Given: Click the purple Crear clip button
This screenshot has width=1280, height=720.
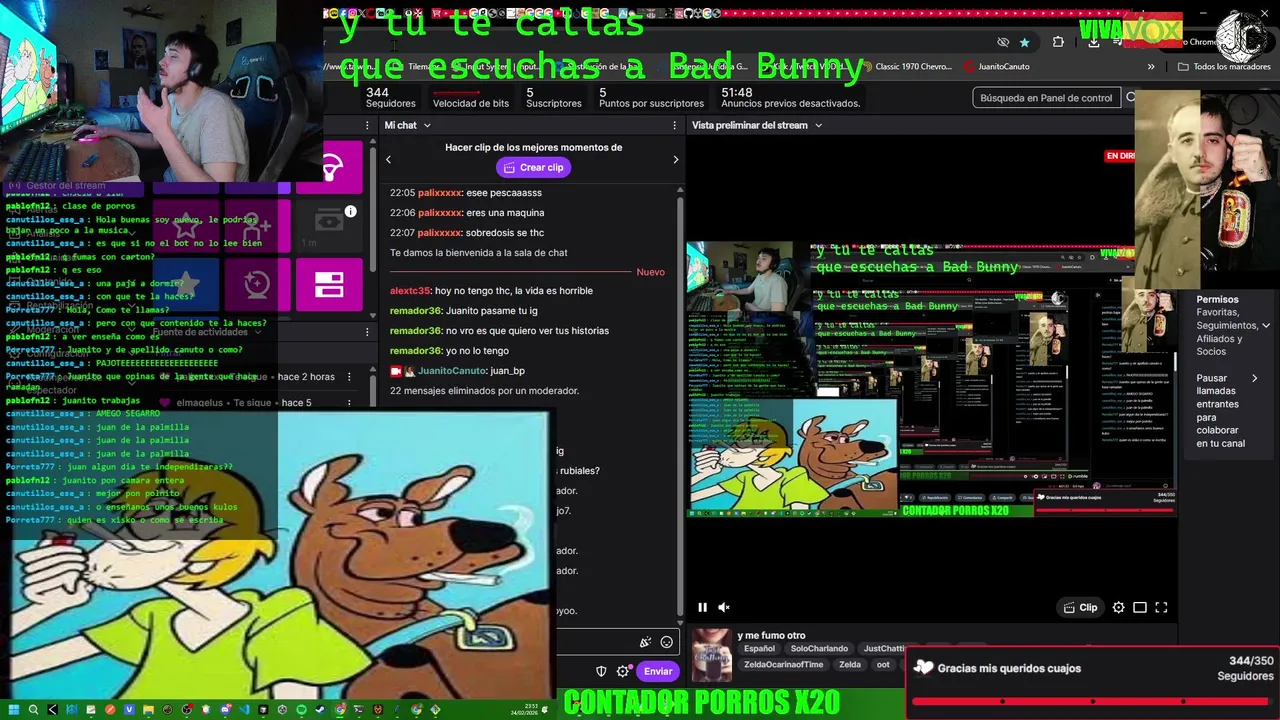Looking at the screenshot, I should coord(533,167).
